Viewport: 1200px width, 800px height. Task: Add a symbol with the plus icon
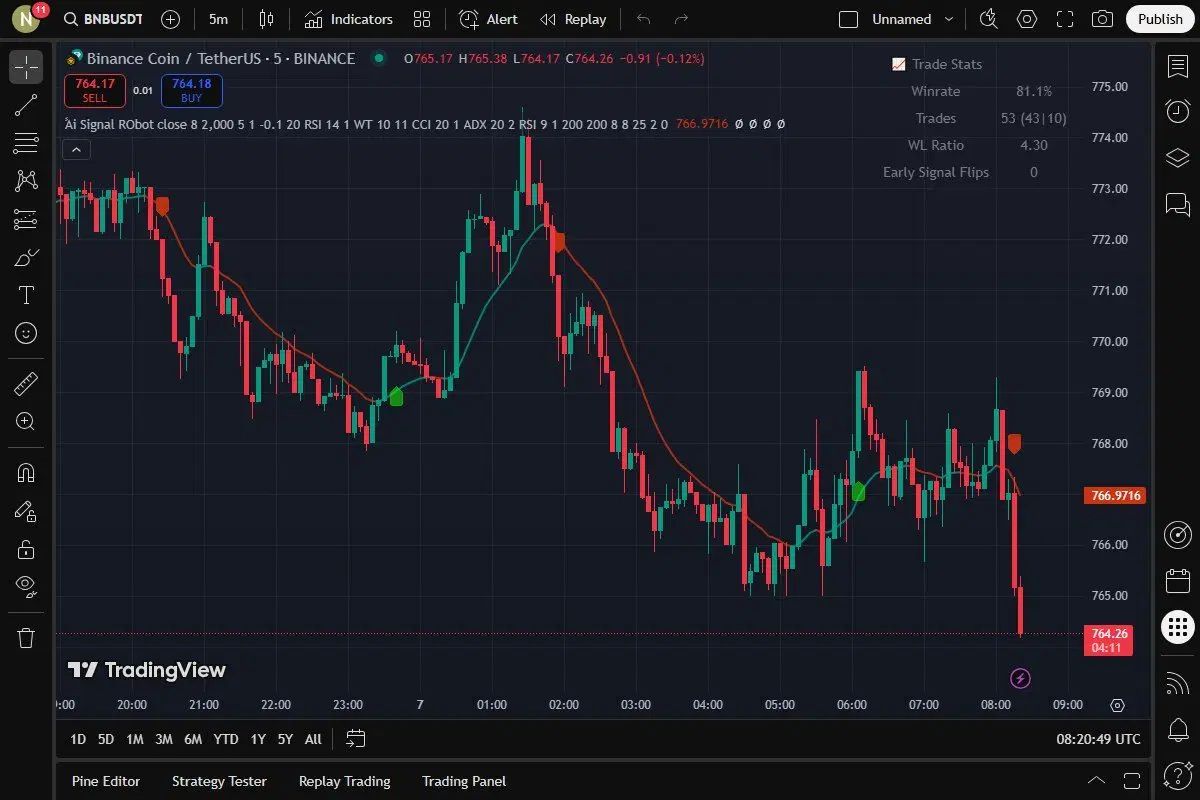click(x=171, y=19)
